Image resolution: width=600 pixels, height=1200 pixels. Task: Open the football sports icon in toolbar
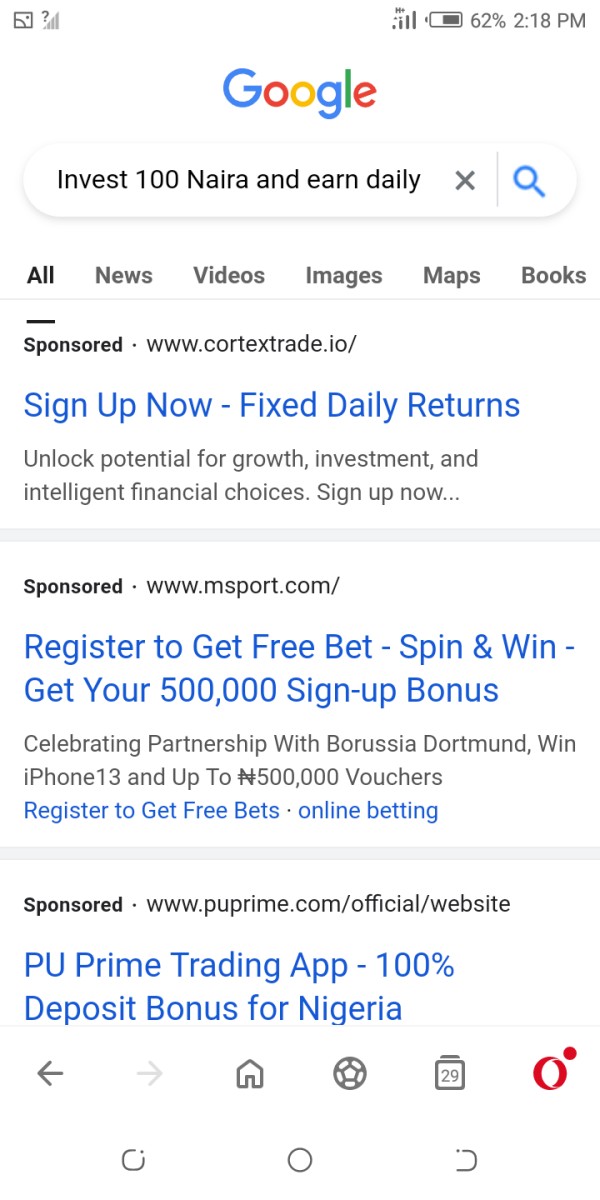(350, 1074)
